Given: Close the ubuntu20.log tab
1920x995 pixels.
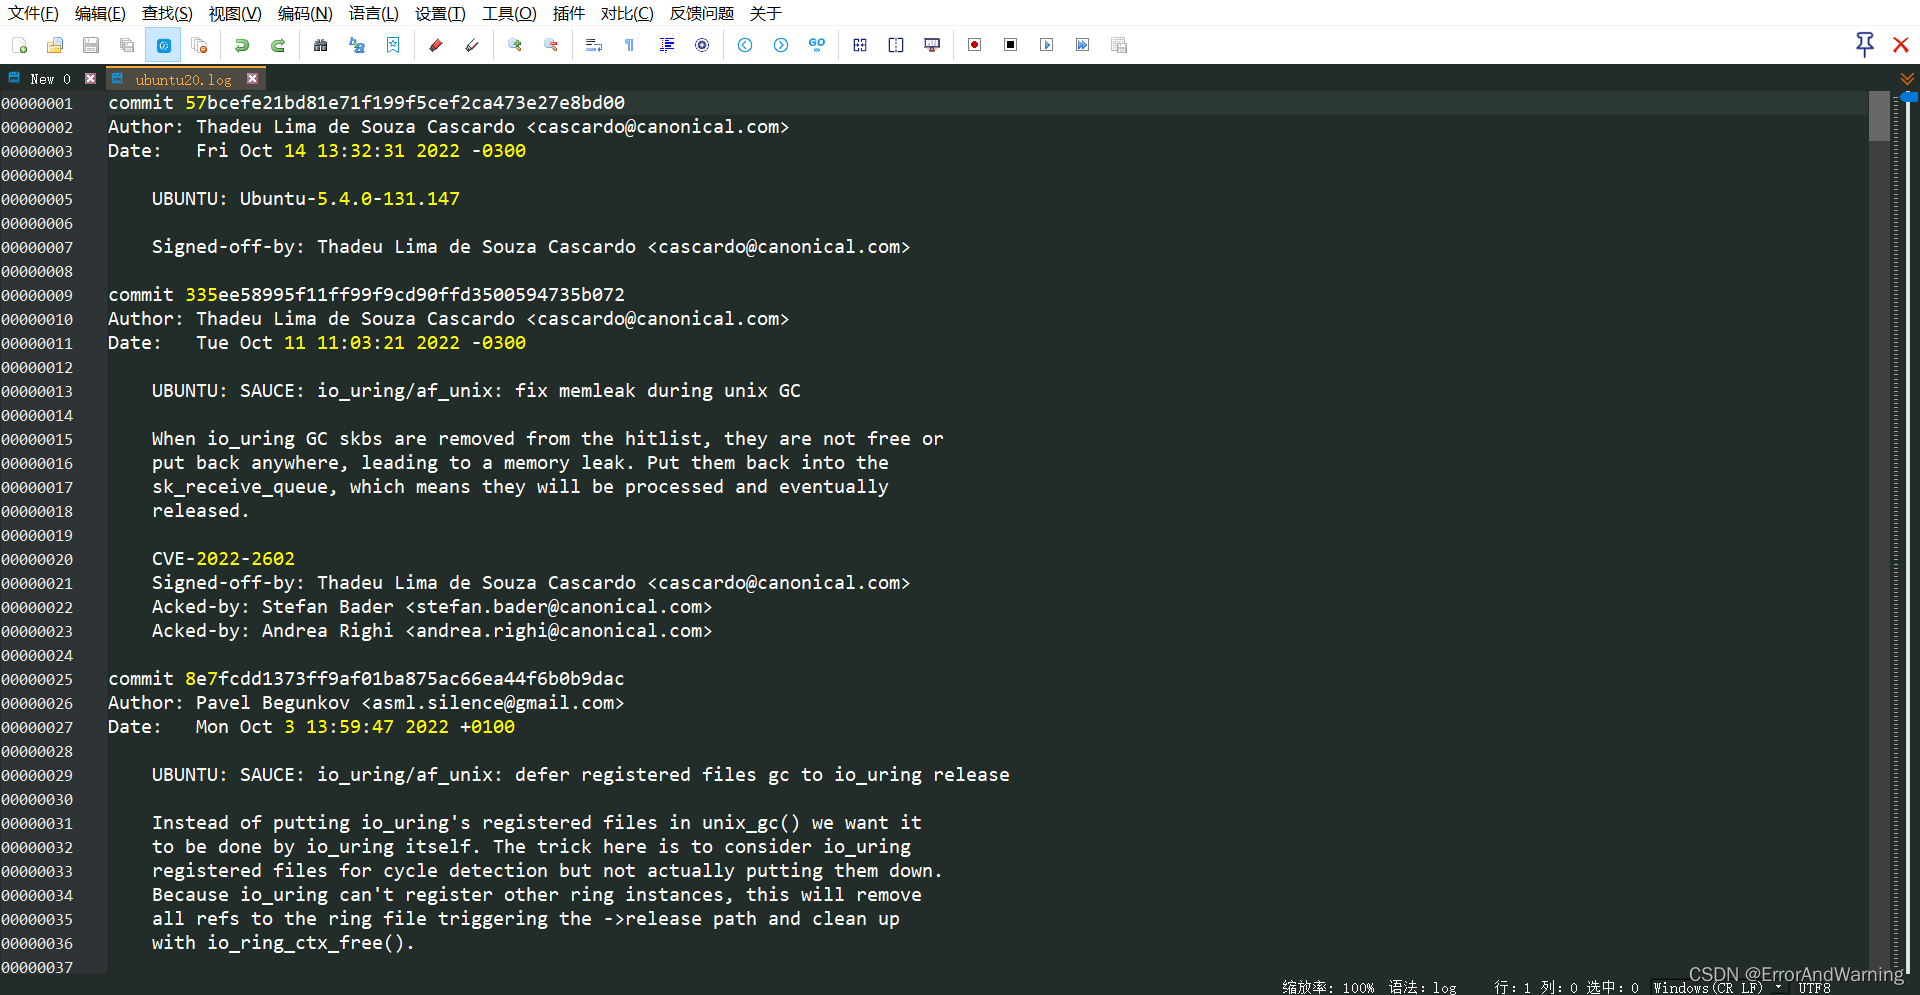Looking at the screenshot, I should [252, 78].
